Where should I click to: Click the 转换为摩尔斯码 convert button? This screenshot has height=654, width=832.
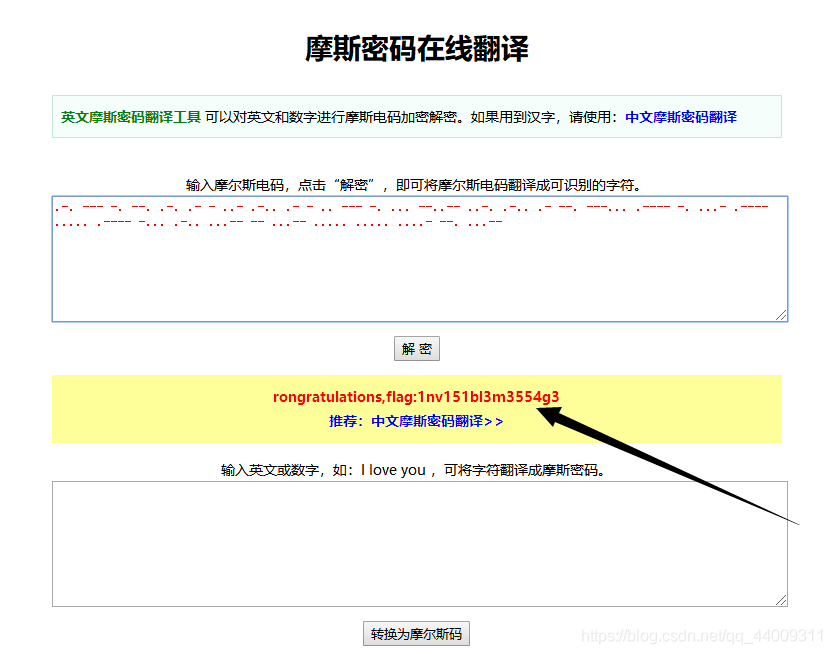point(417,634)
